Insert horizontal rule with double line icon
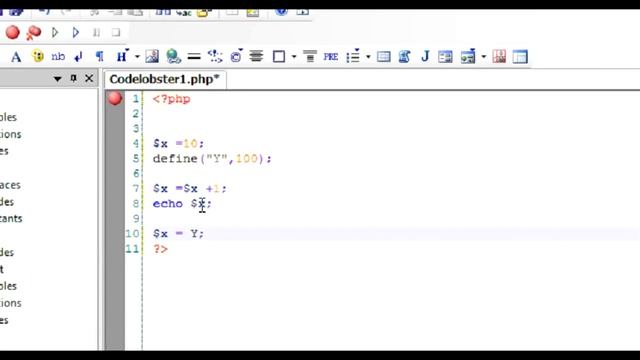The width and height of the screenshot is (640, 360). [194, 57]
